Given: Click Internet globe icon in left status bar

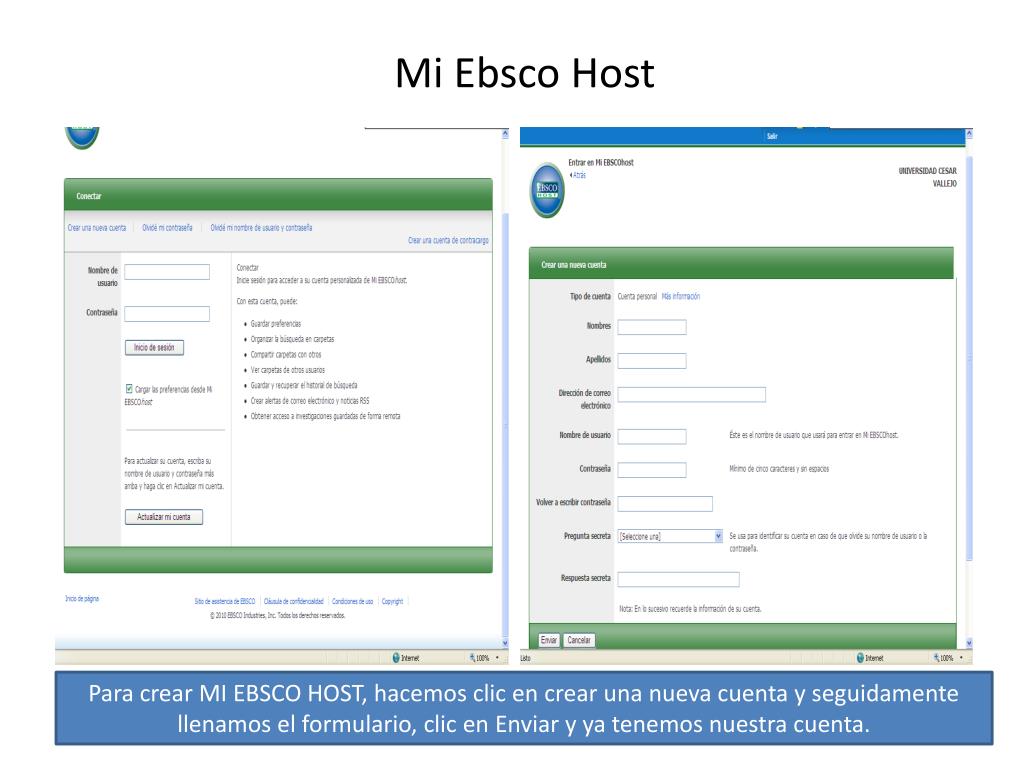Looking at the screenshot, I should click(396, 658).
